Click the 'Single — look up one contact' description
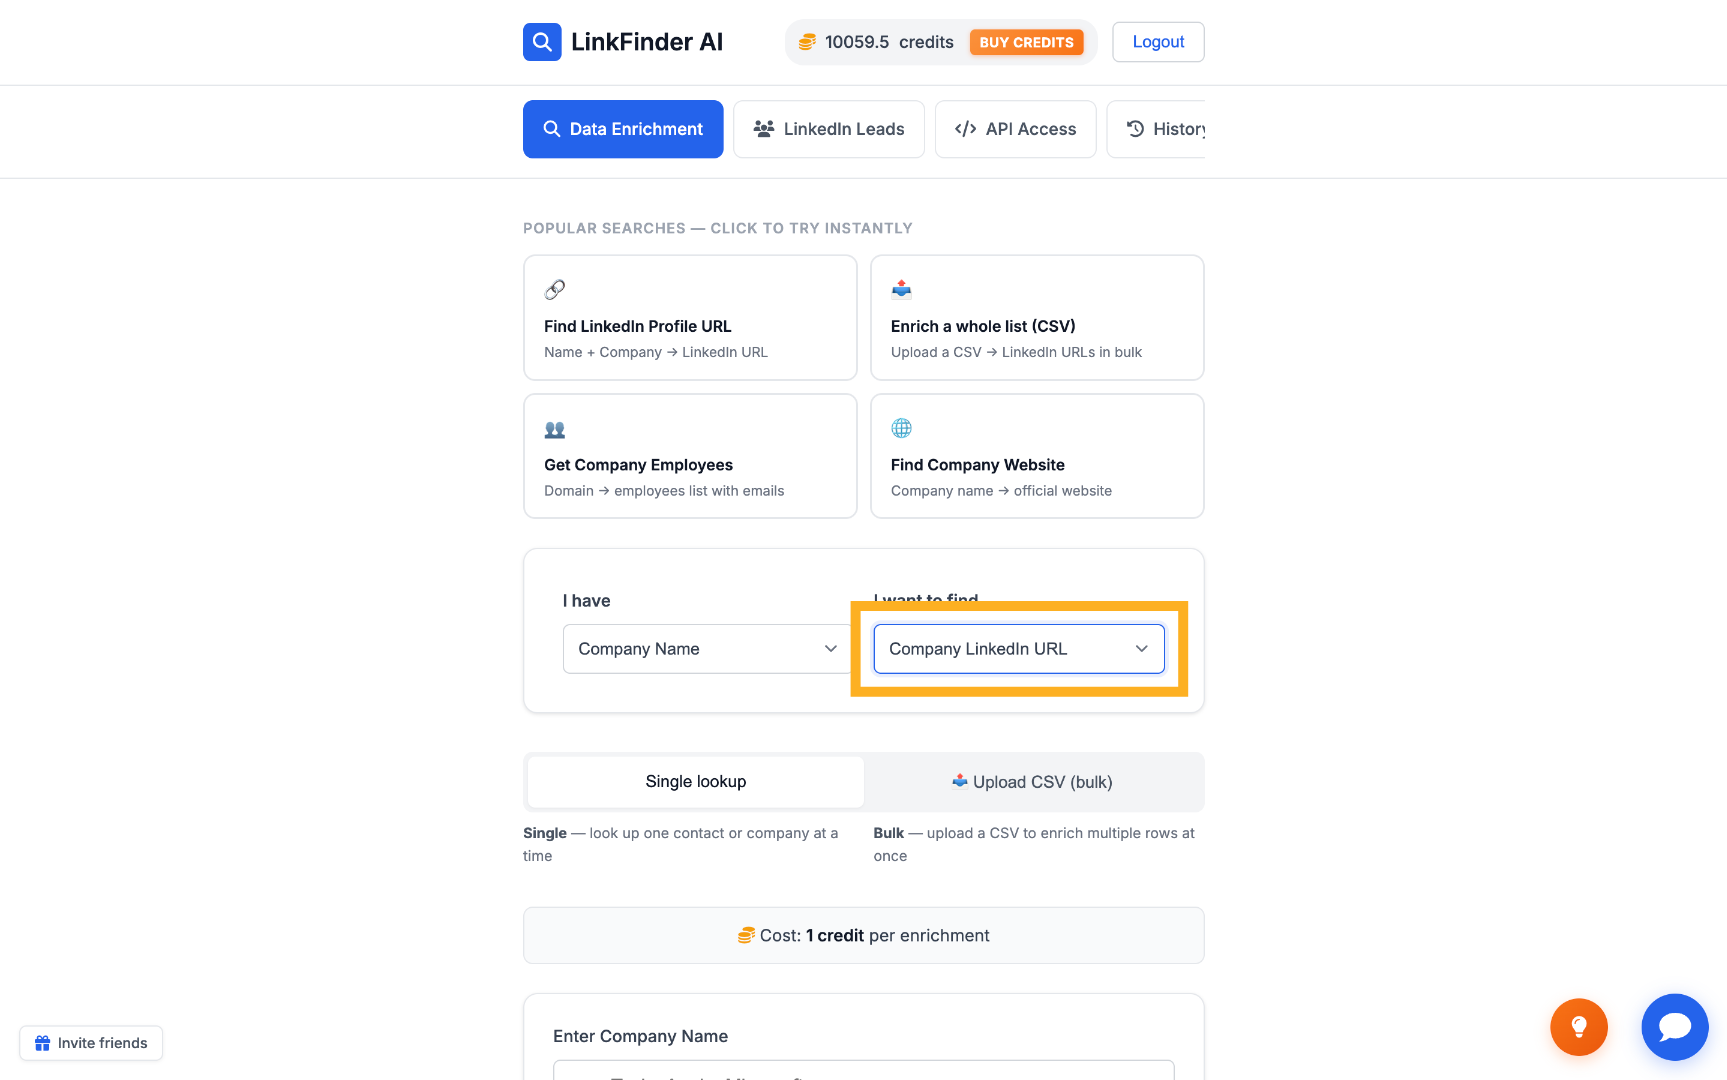 pos(681,844)
